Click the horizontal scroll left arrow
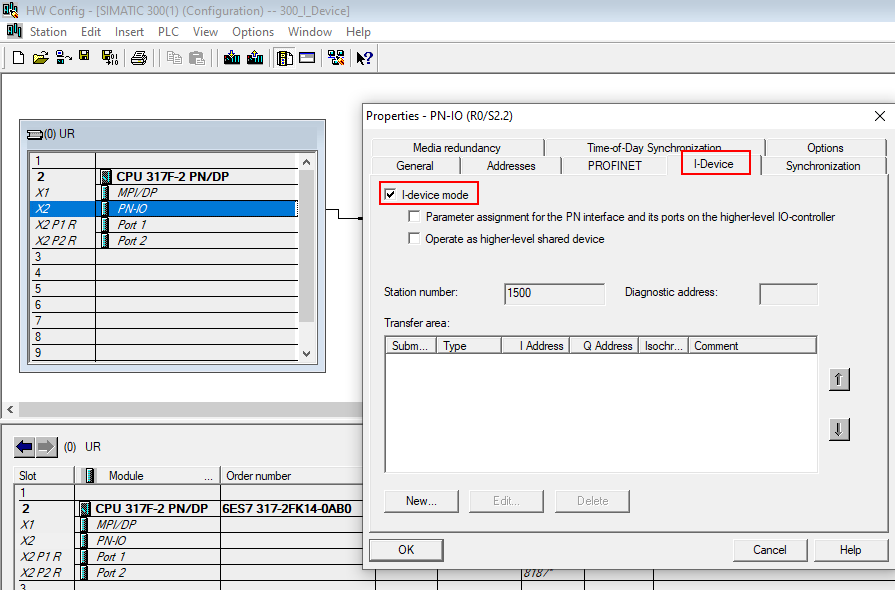This screenshot has height=590, width=895. [x=10, y=409]
